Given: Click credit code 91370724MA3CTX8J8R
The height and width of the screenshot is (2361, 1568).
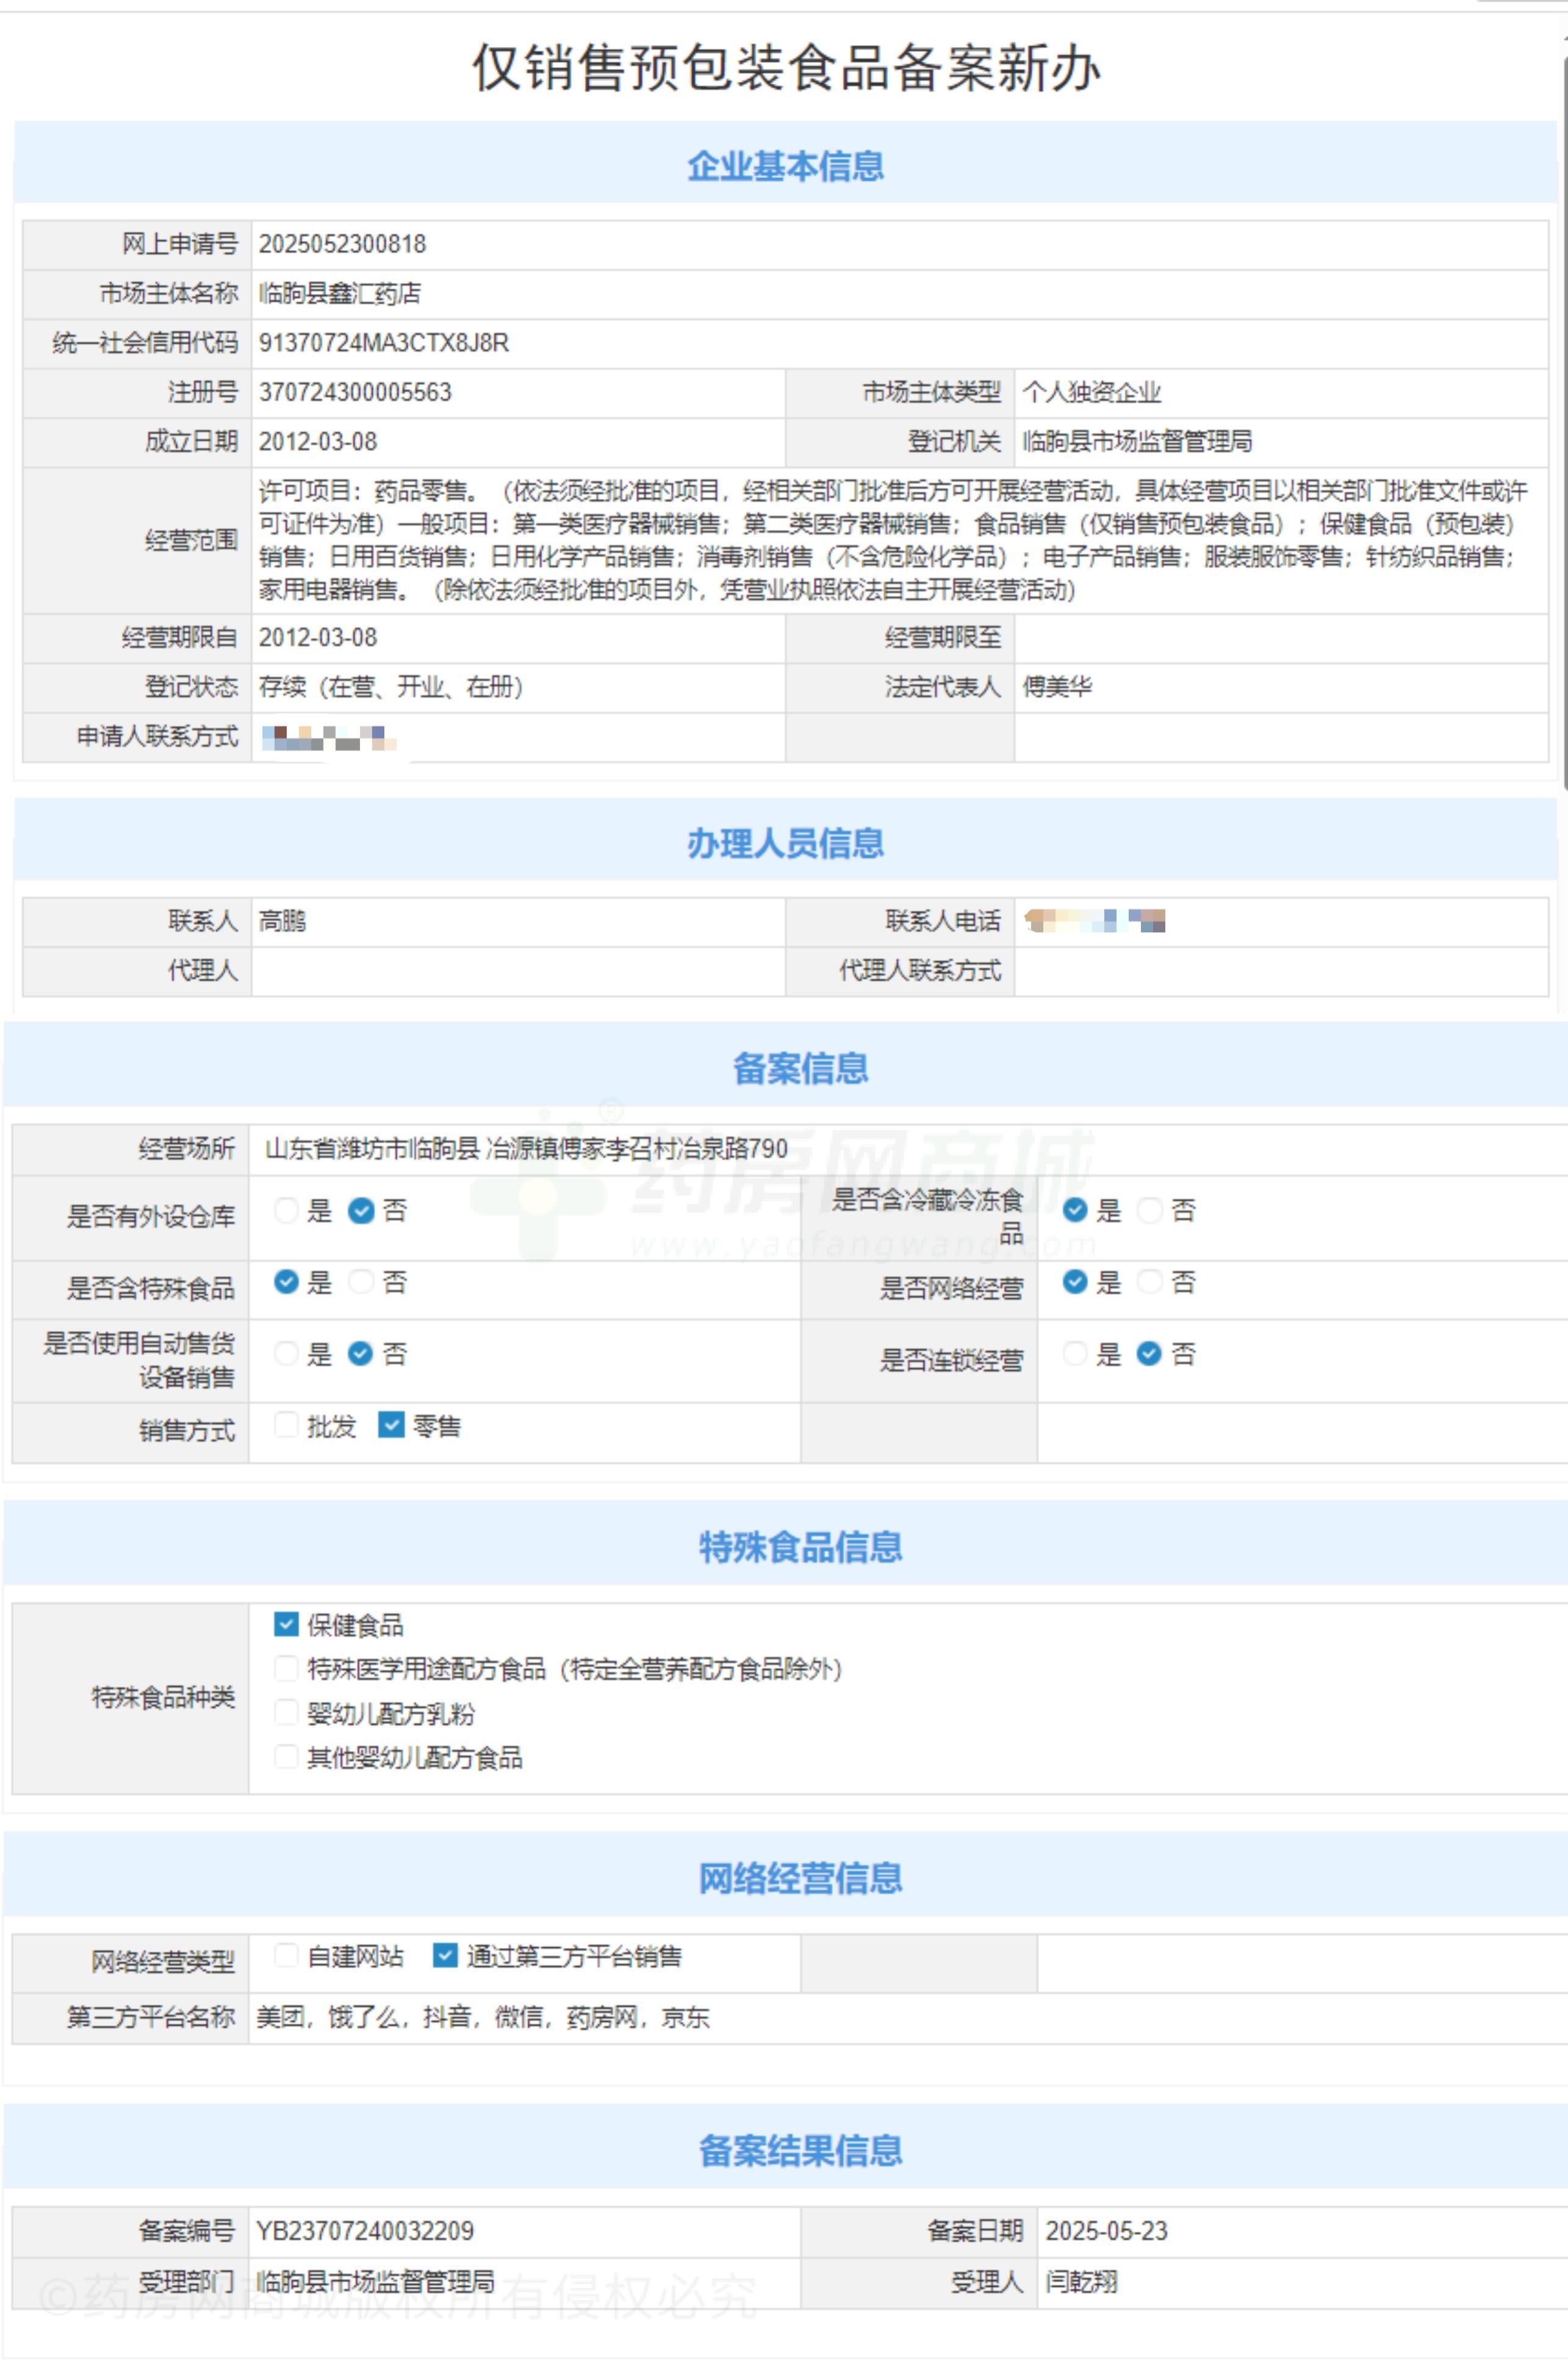Looking at the screenshot, I should click(384, 343).
